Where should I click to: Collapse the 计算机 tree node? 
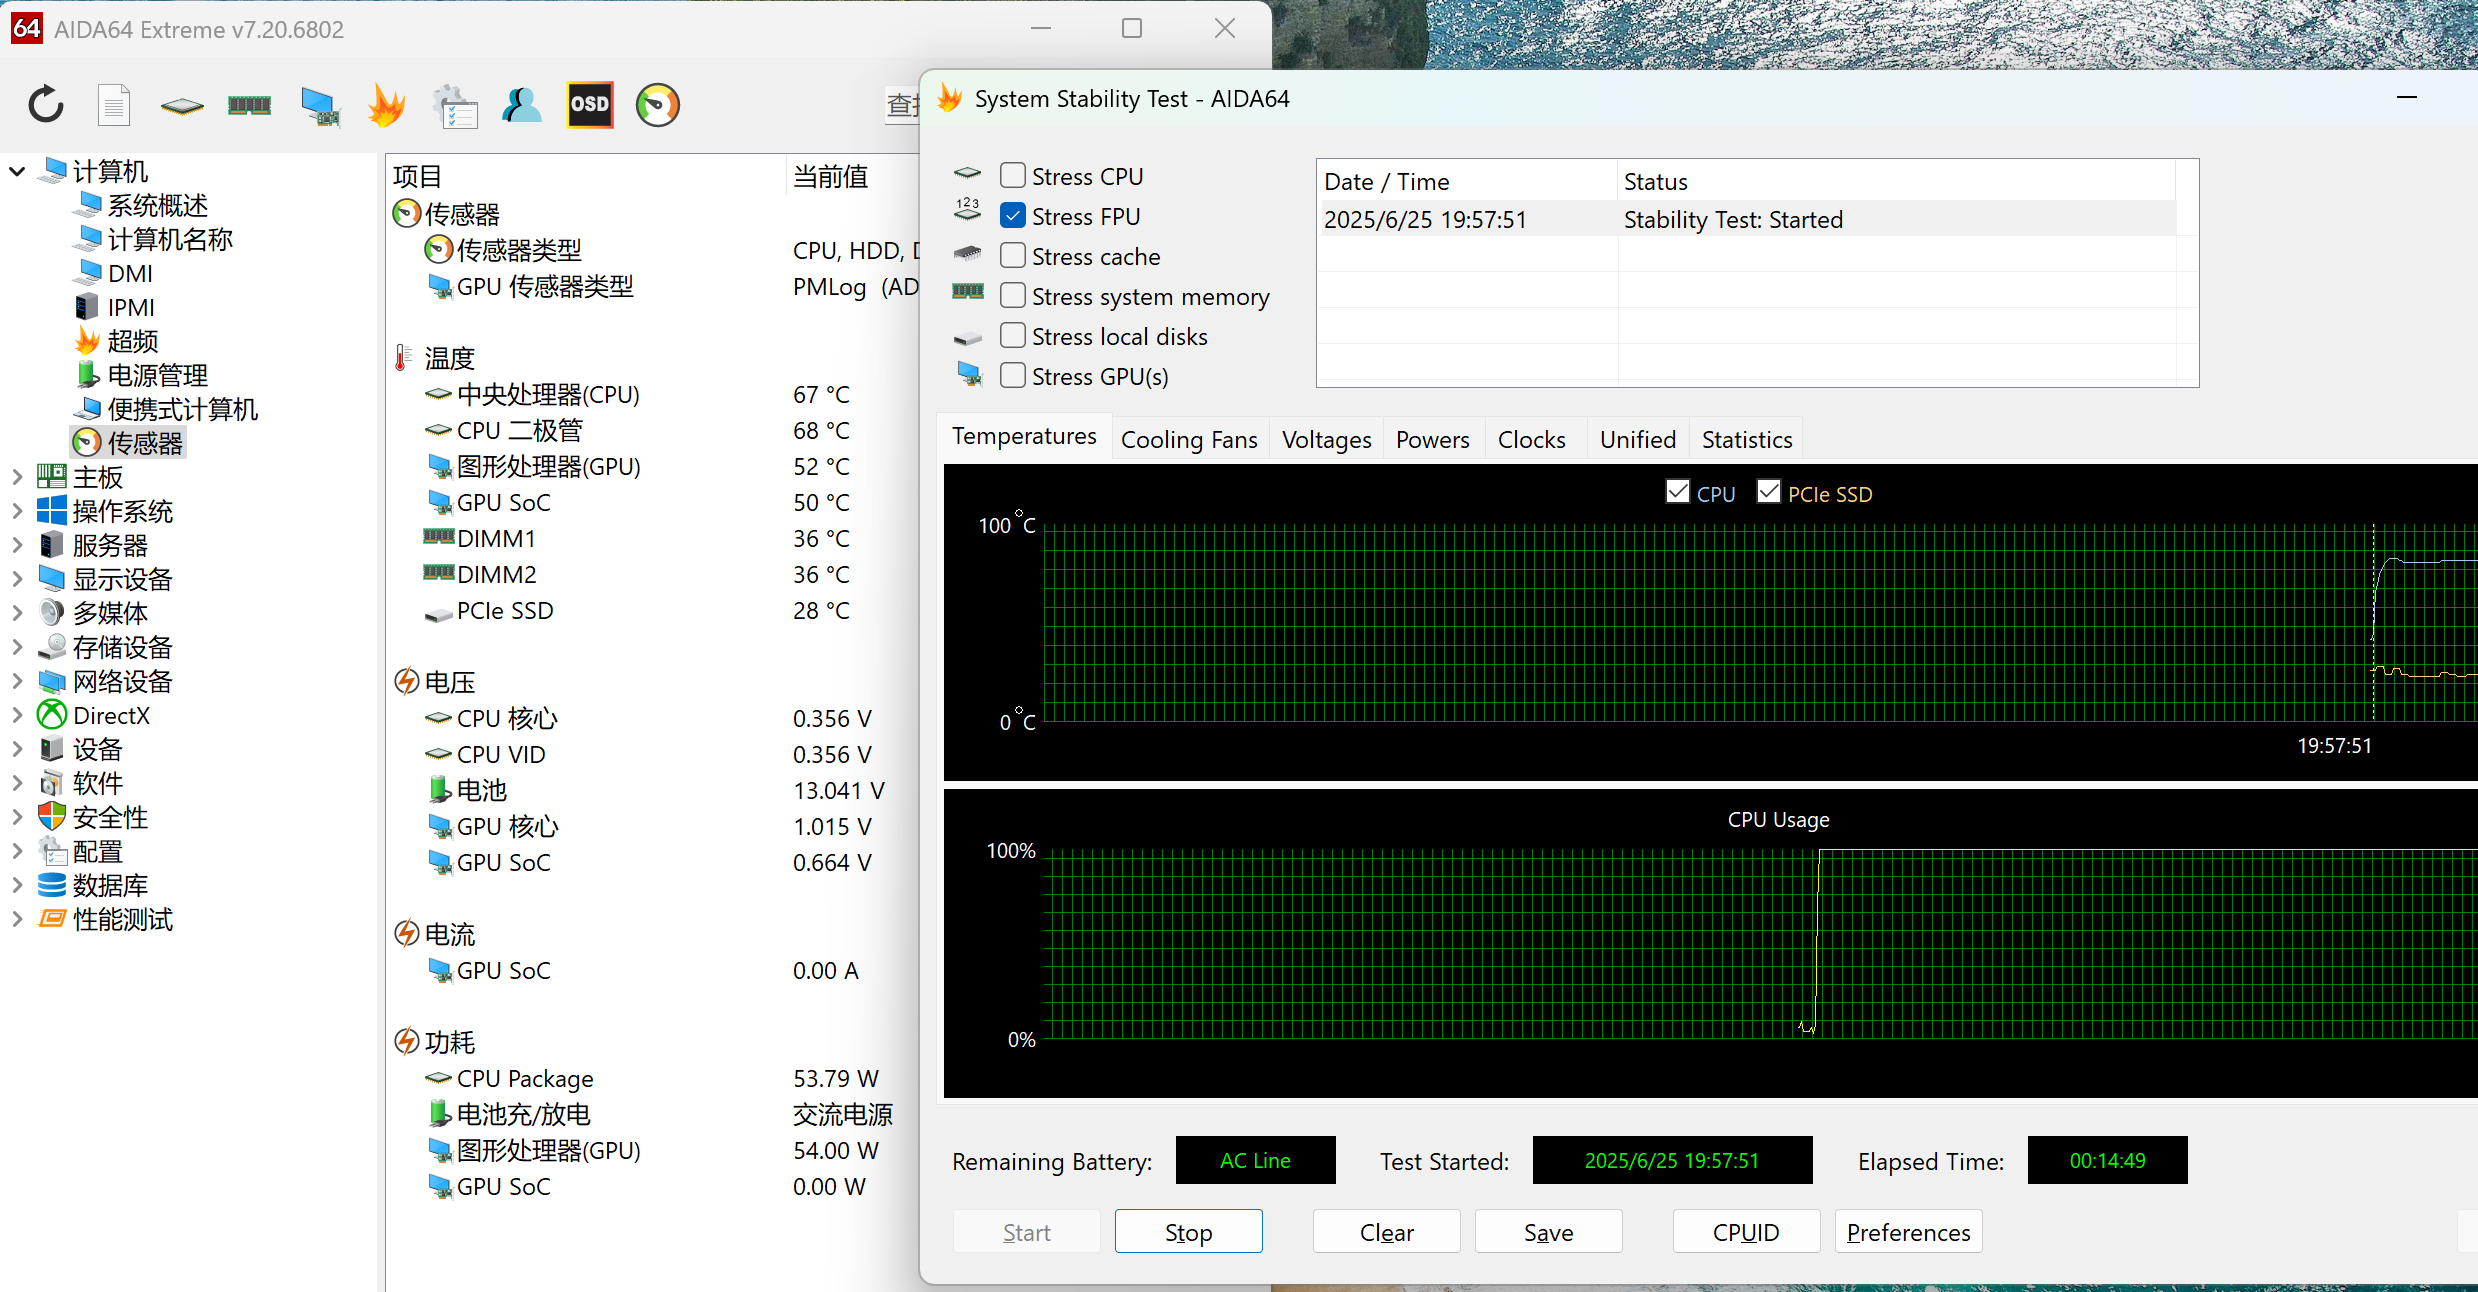click(17, 172)
